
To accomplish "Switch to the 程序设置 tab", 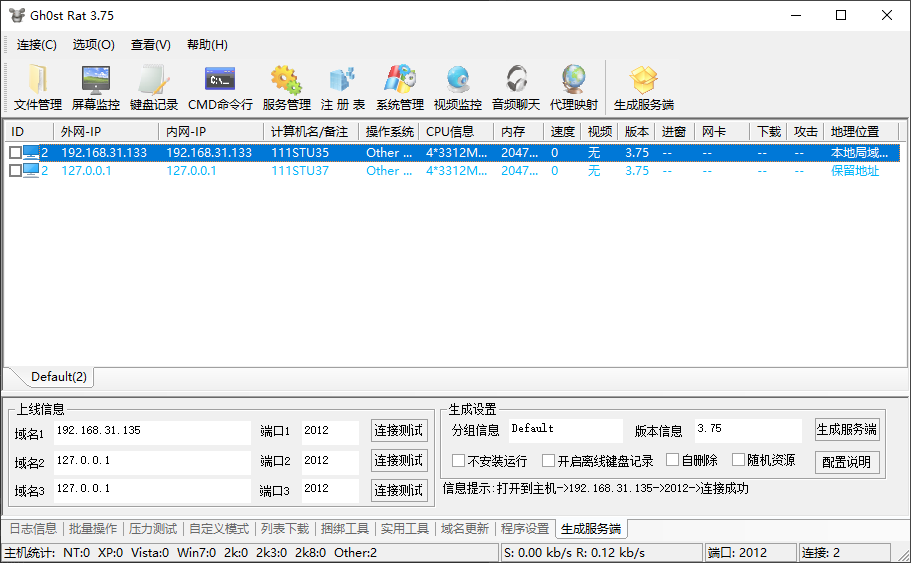I will coord(525,529).
